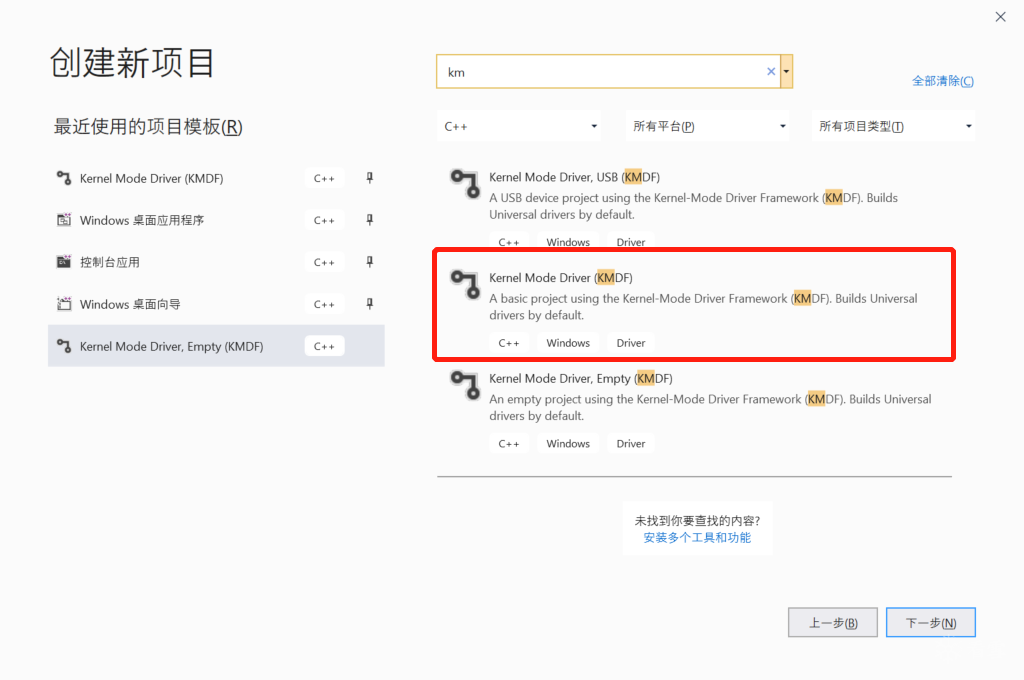Click the 安装多个工具和功能 link
This screenshot has width=1024, height=680.
click(x=697, y=538)
